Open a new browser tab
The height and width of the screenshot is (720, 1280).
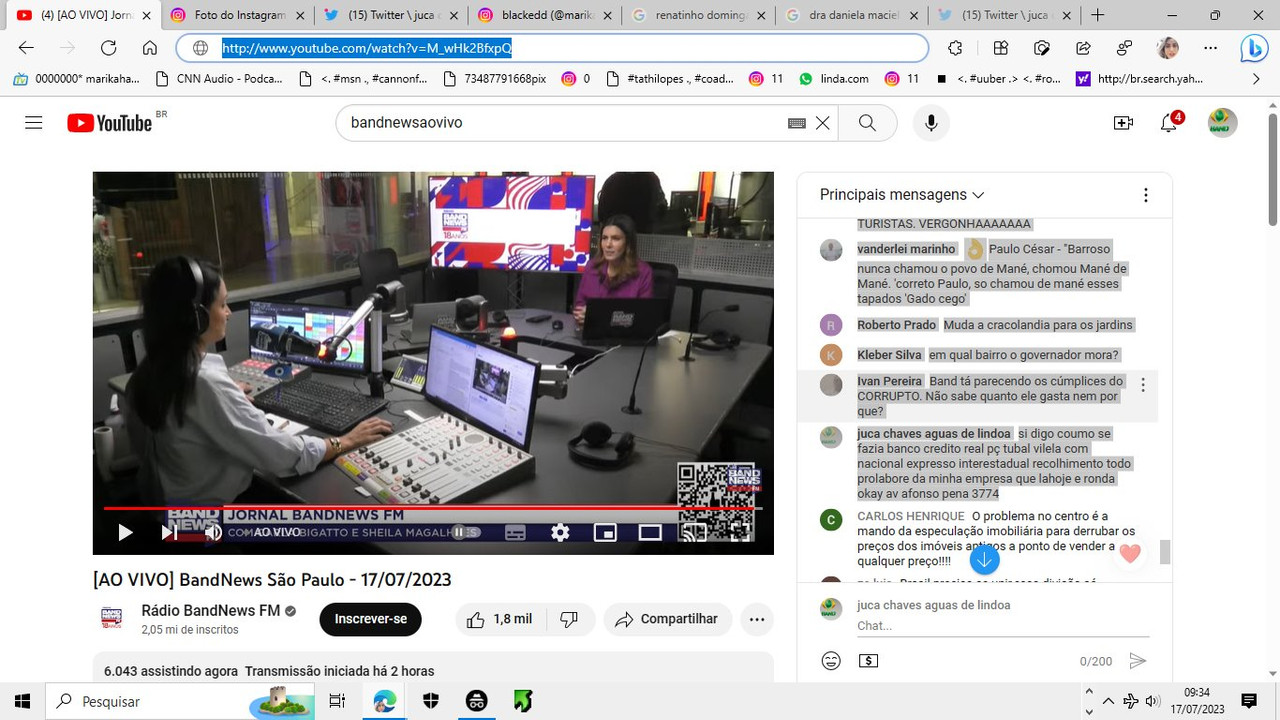pos(1097,15)
